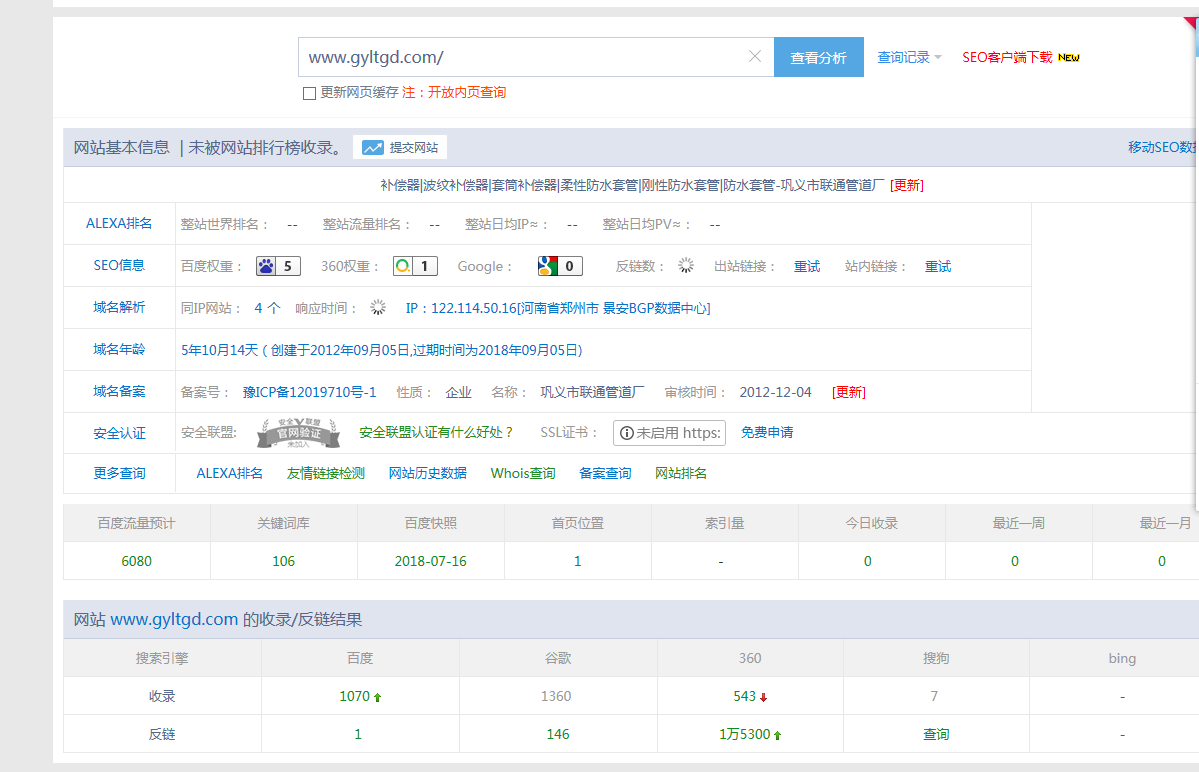
Task: Click the URL input field
Action: [520, 57]
